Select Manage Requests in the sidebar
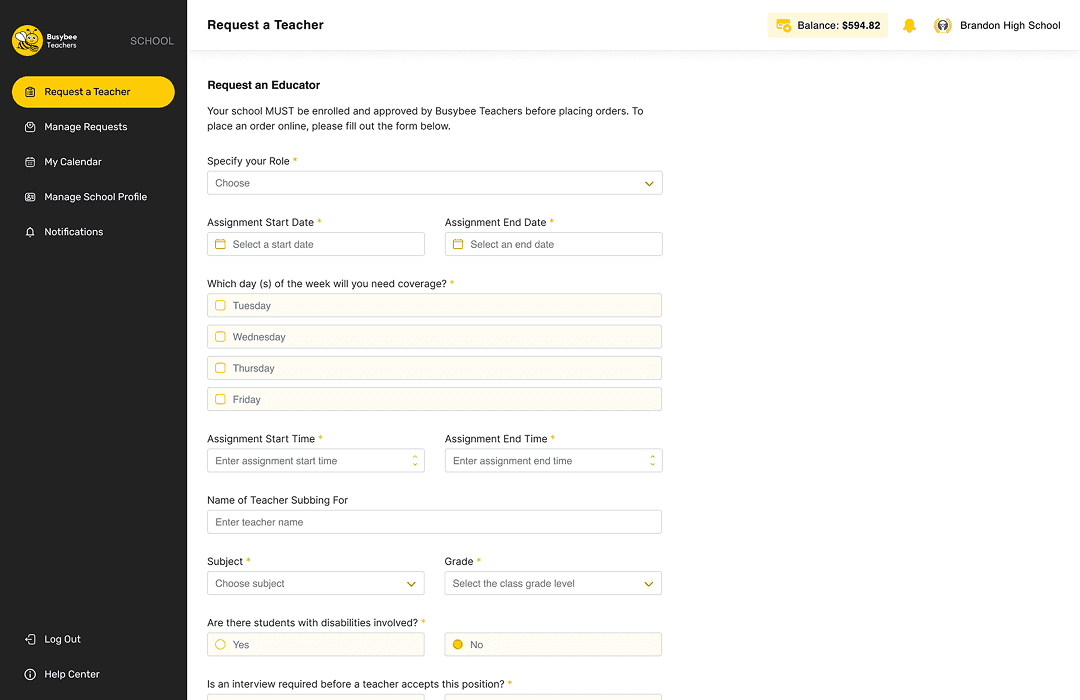This screenshot has width=1080, height=700. click(x=86, y=126)
